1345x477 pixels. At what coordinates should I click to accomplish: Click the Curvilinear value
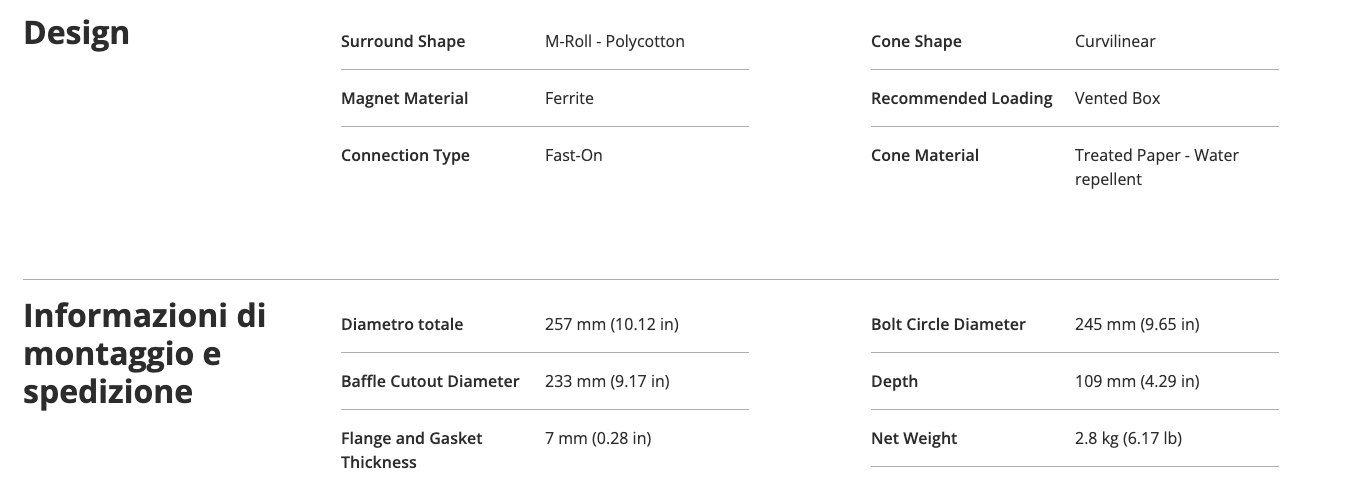(x=1115, y=41)
